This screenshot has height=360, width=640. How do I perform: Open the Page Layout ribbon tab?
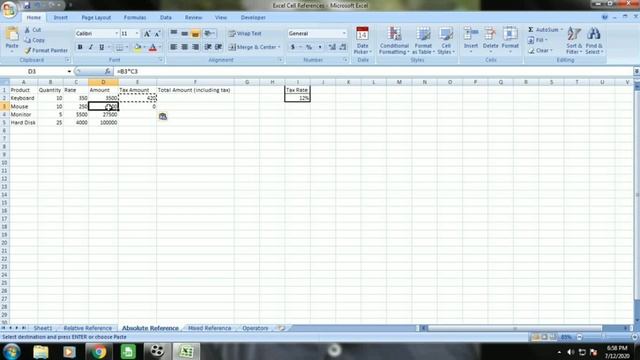96,18
